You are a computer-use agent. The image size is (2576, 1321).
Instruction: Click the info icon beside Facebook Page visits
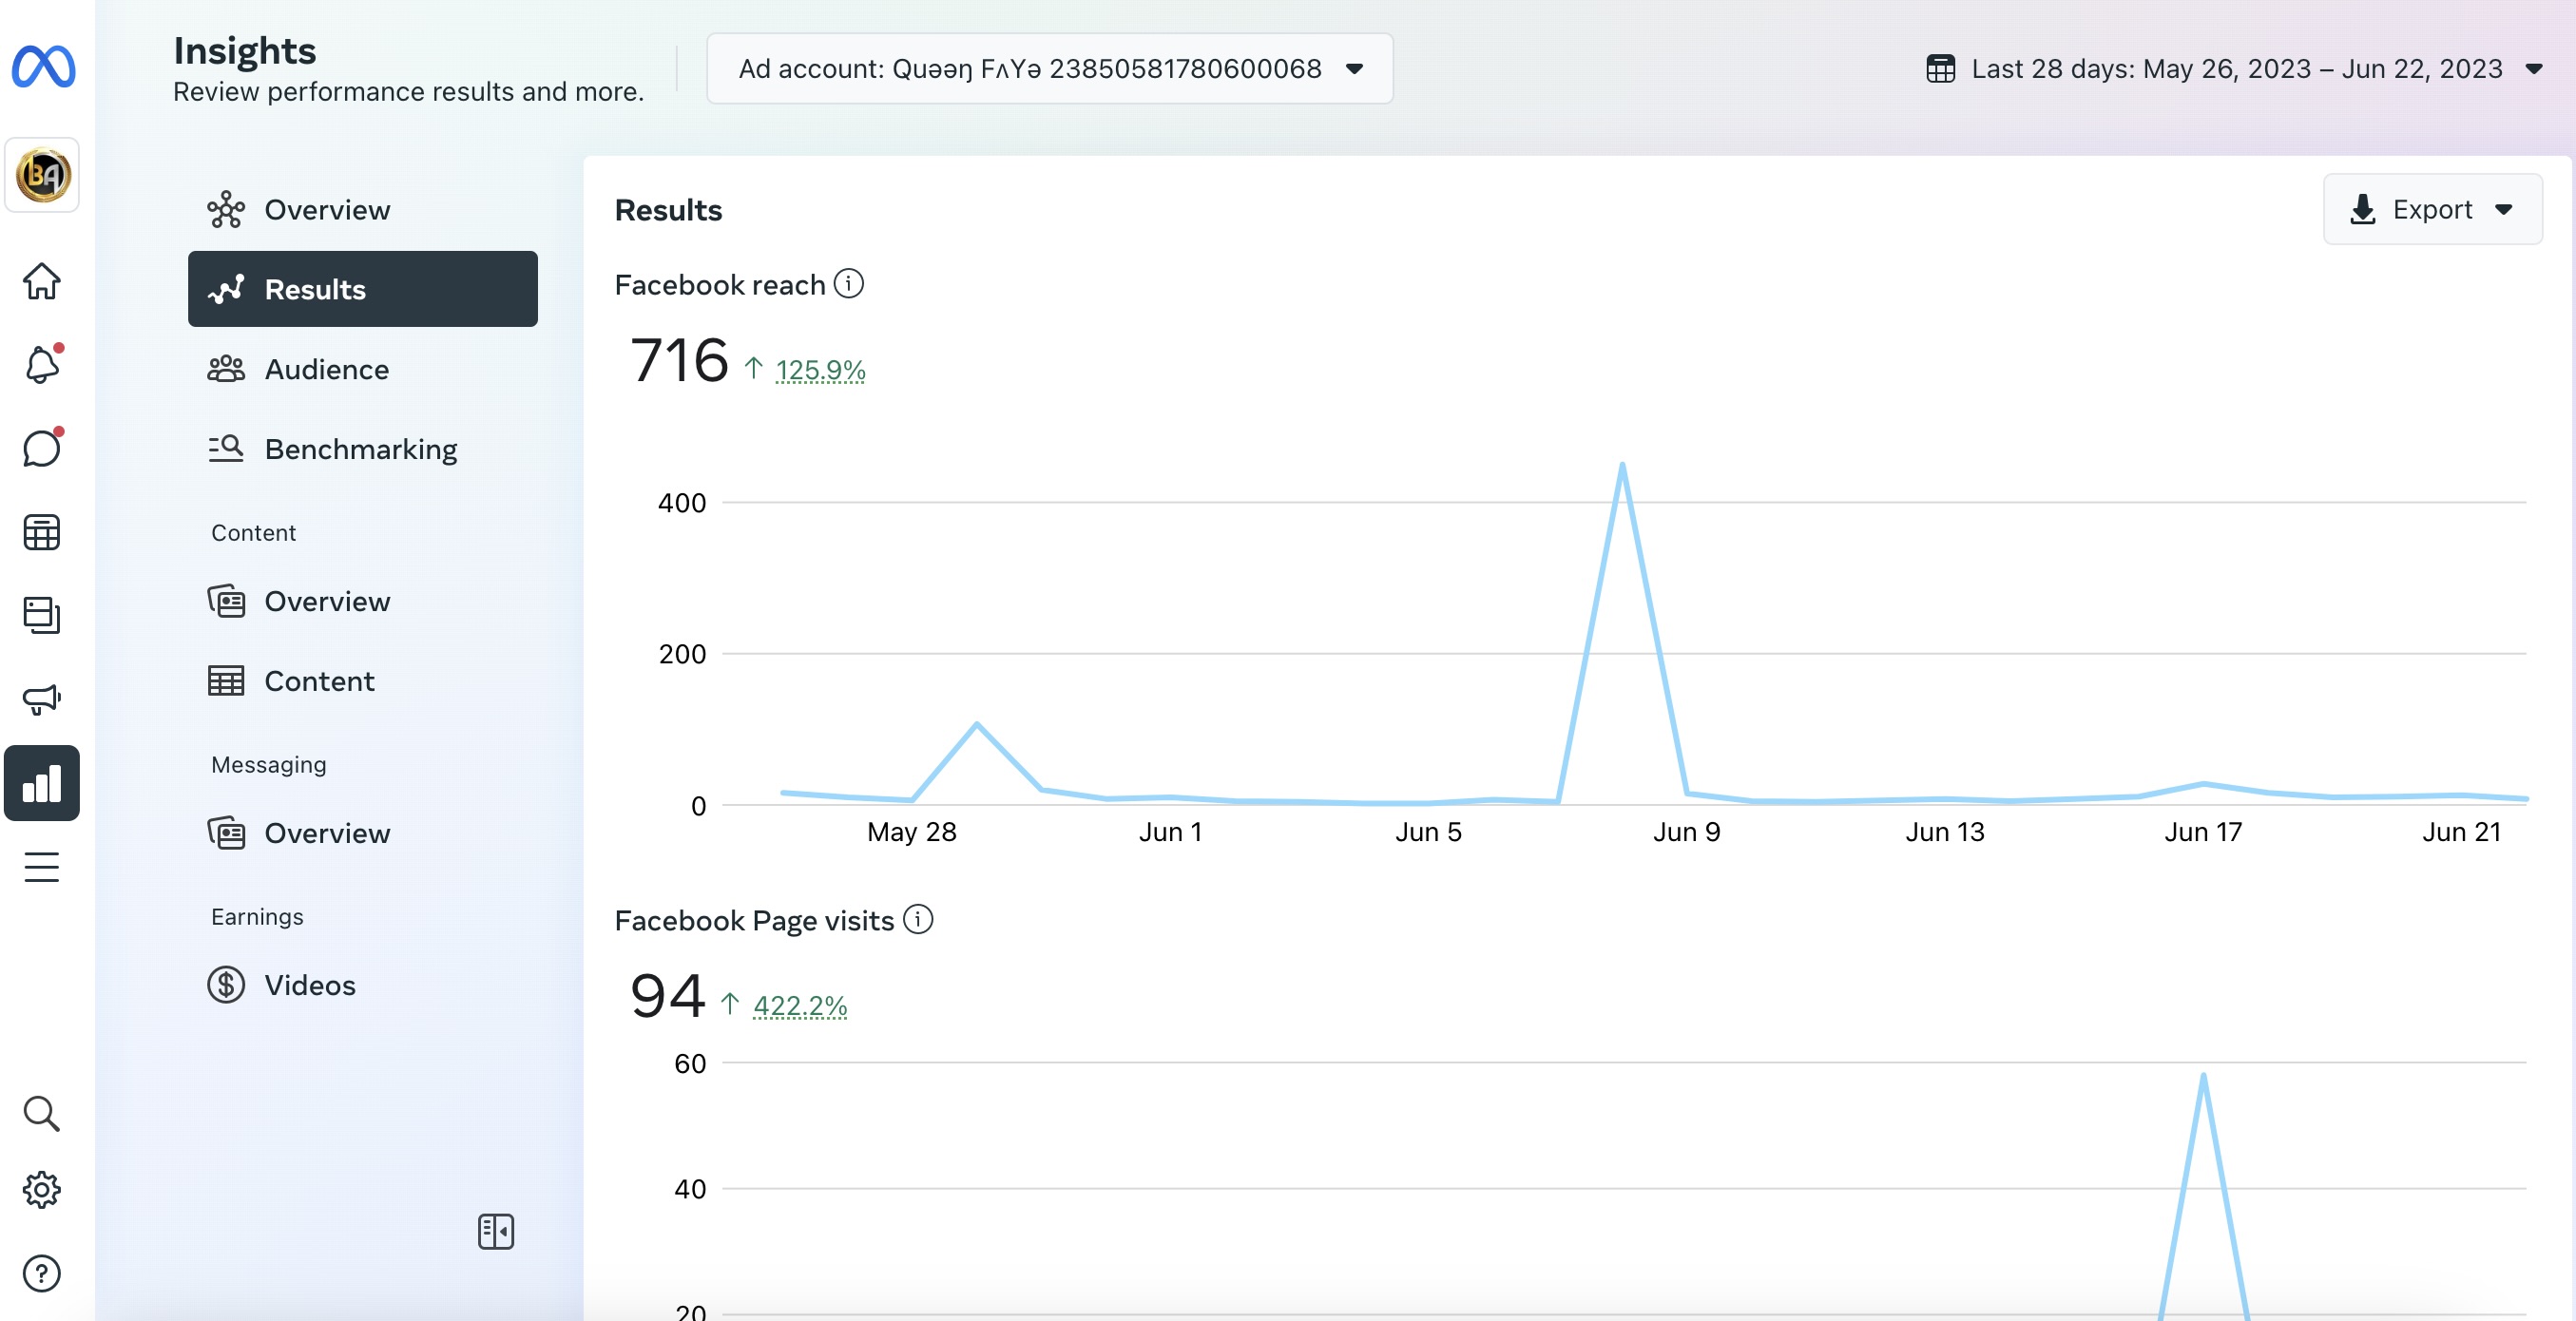pos(918,919)
